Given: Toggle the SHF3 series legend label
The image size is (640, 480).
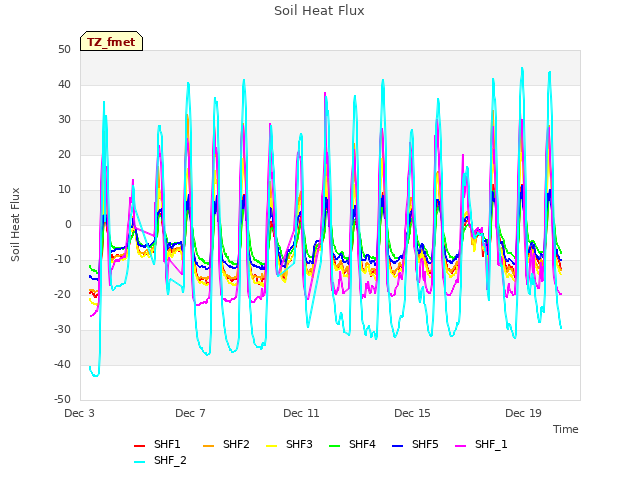Looking at the screenshot, I should tap(299, 444).
